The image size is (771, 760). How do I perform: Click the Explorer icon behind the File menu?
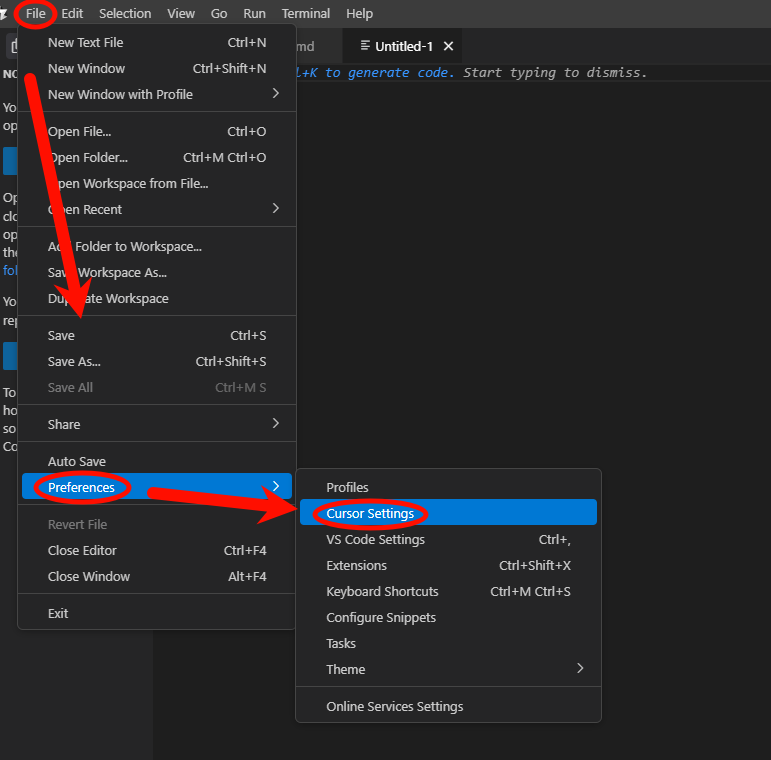pos(11,46)
